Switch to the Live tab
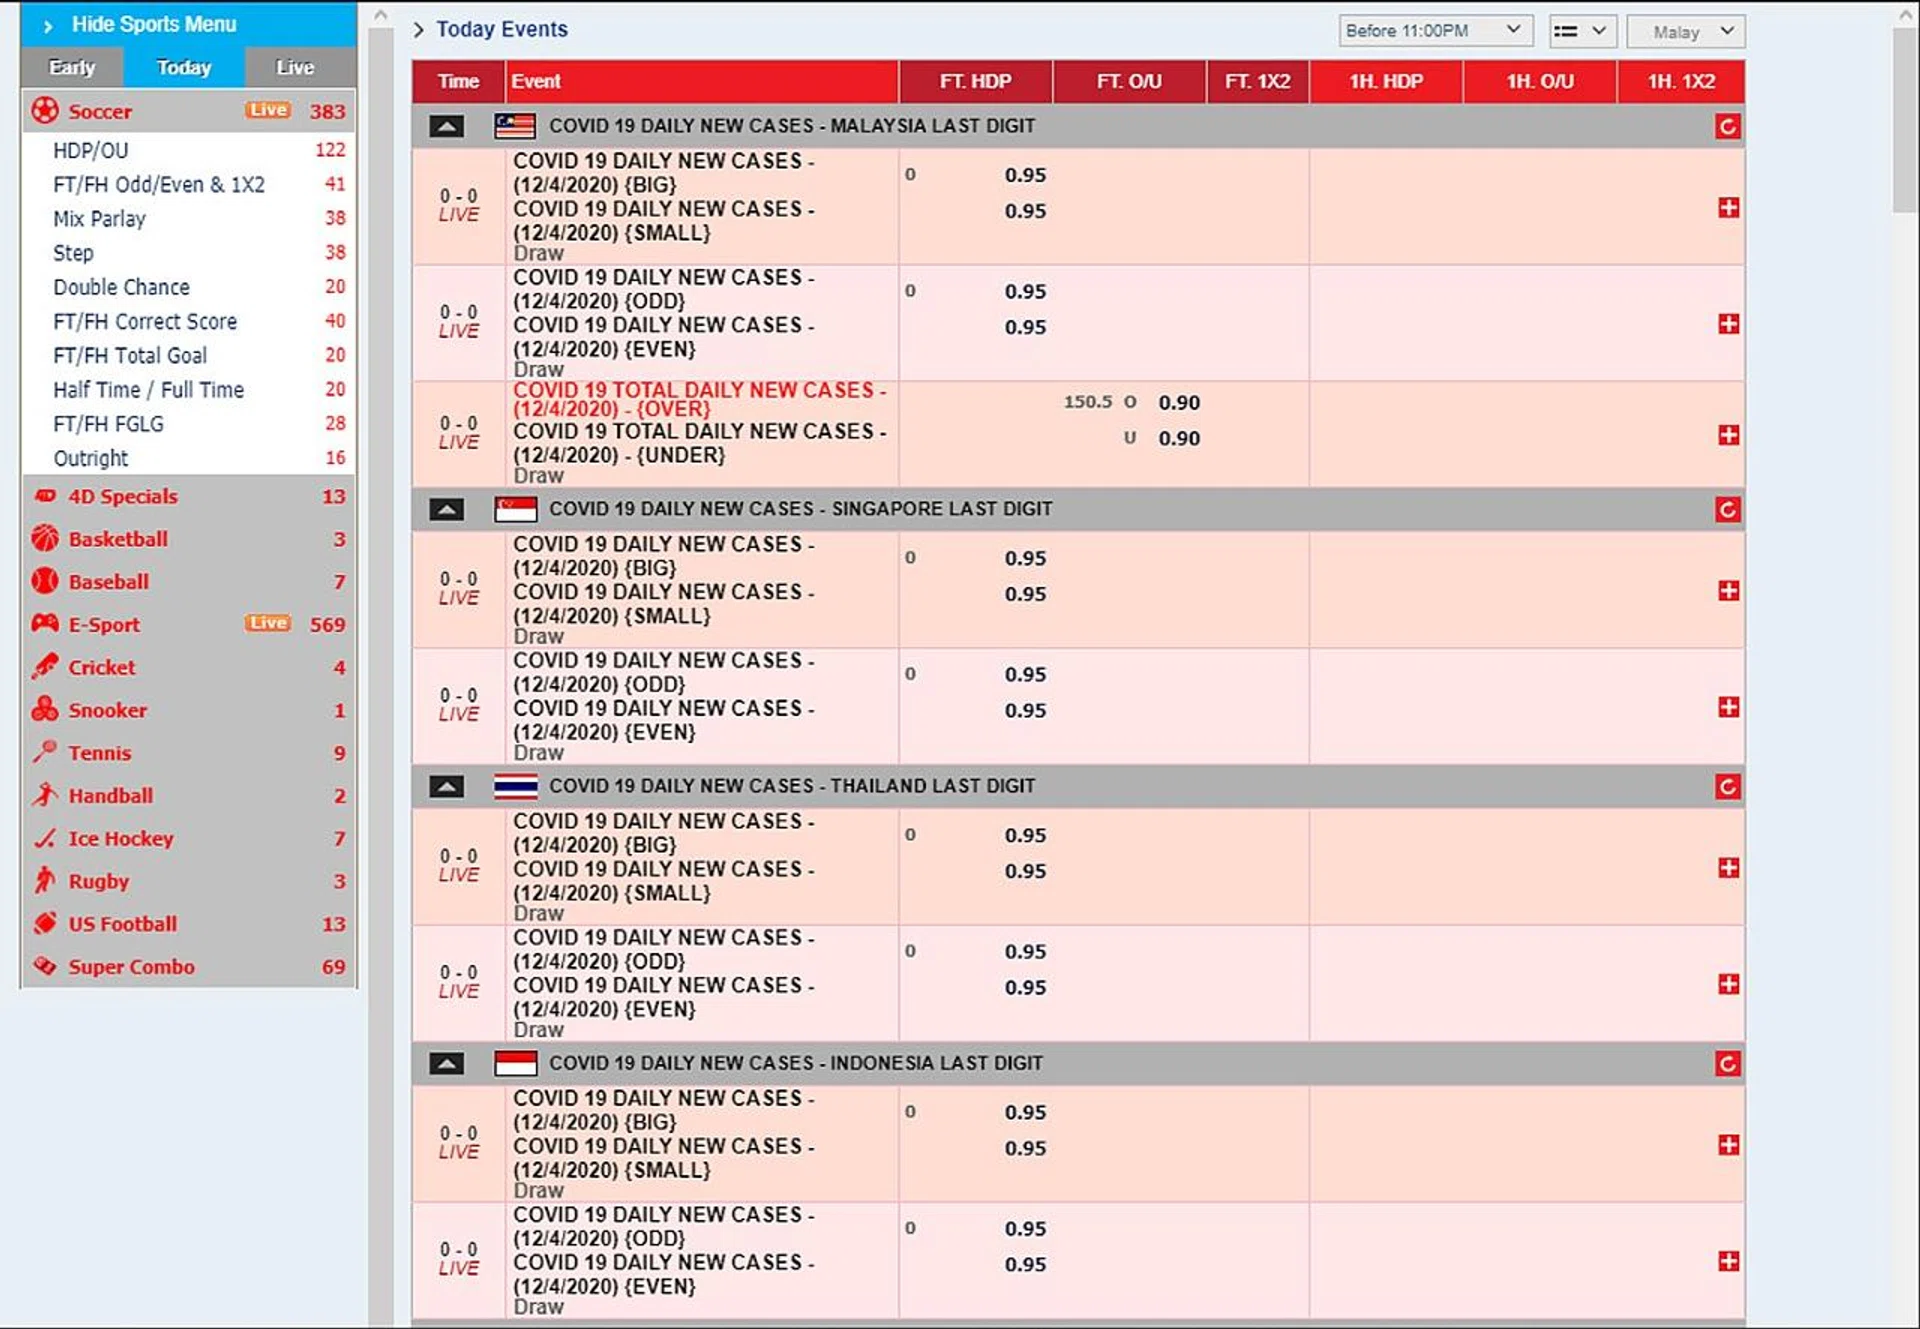This screenshot has width=1920, height=1329. [294, 67]
